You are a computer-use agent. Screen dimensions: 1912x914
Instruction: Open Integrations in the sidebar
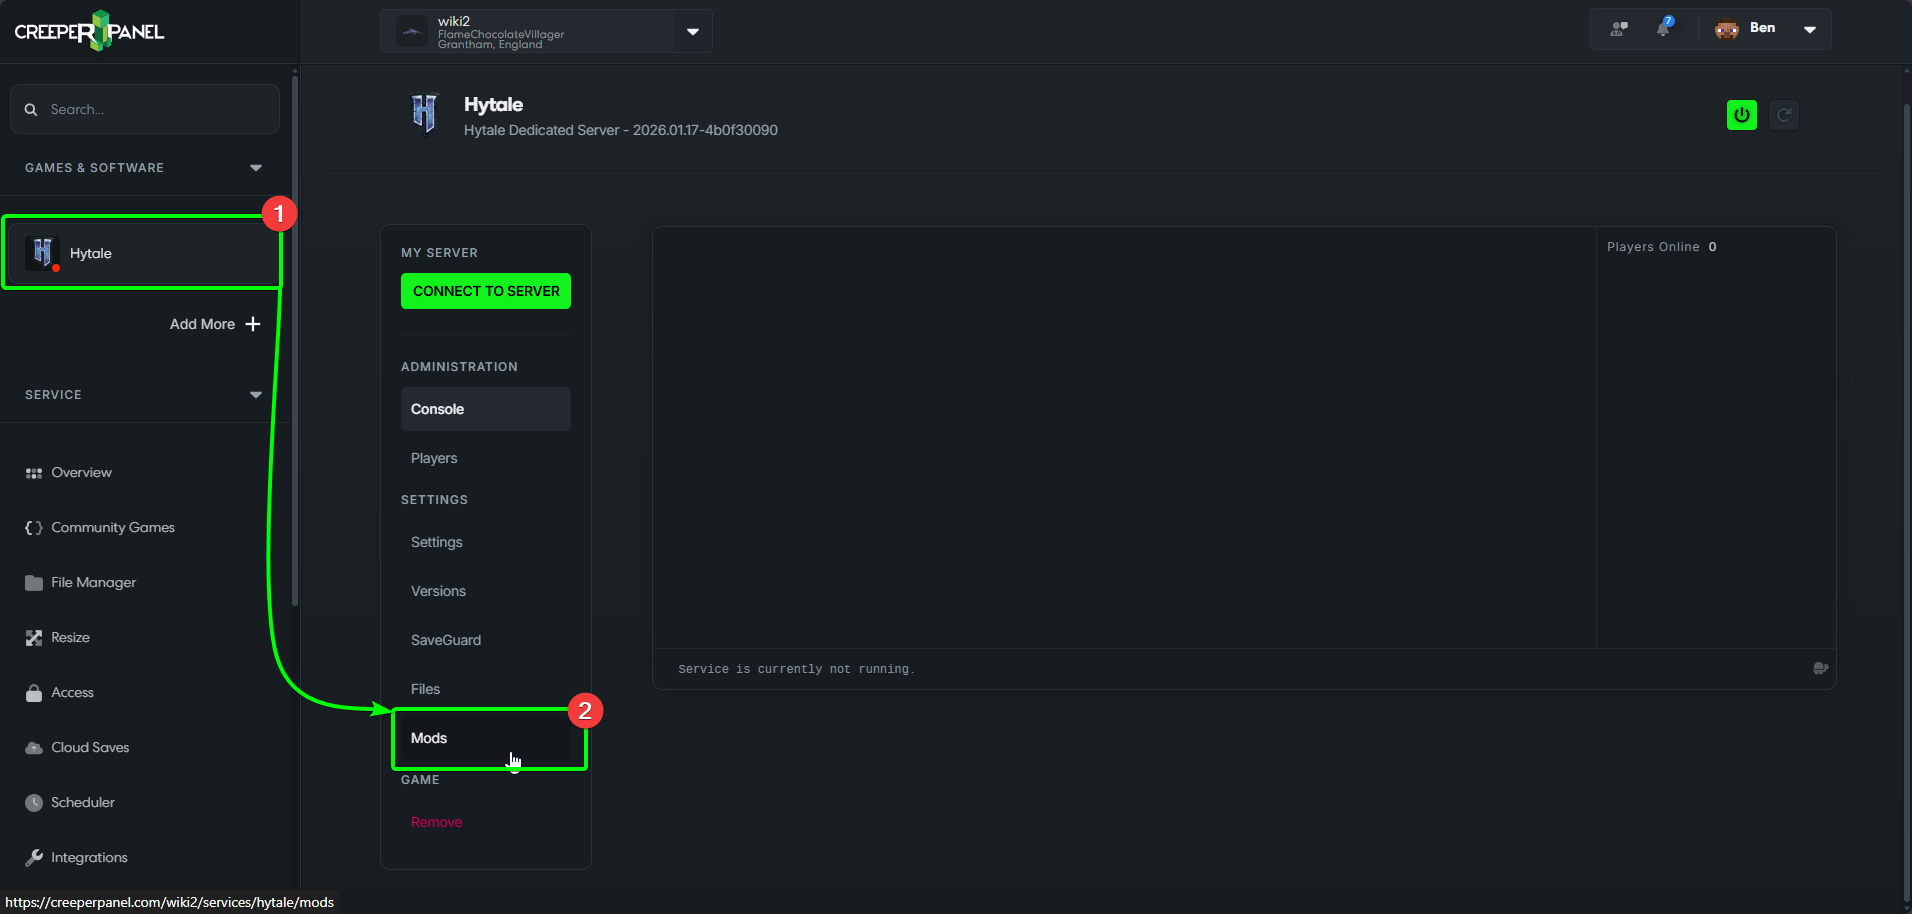(x=89, y=858)
